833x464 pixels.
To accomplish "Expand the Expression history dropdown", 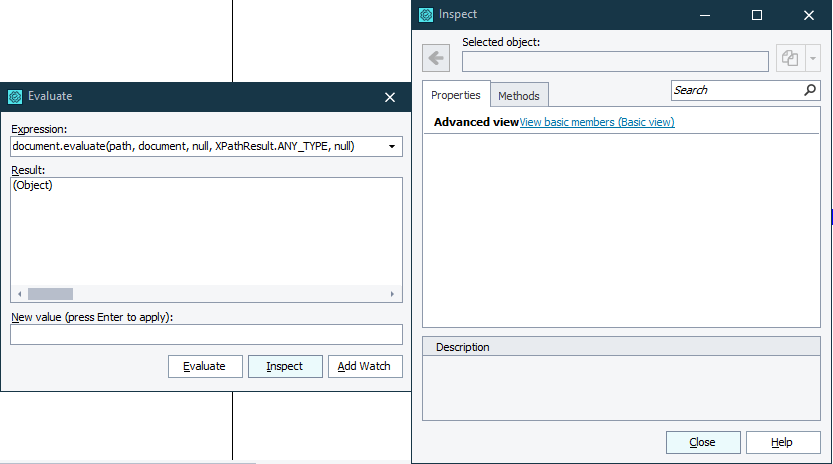I will pos(391,147).
